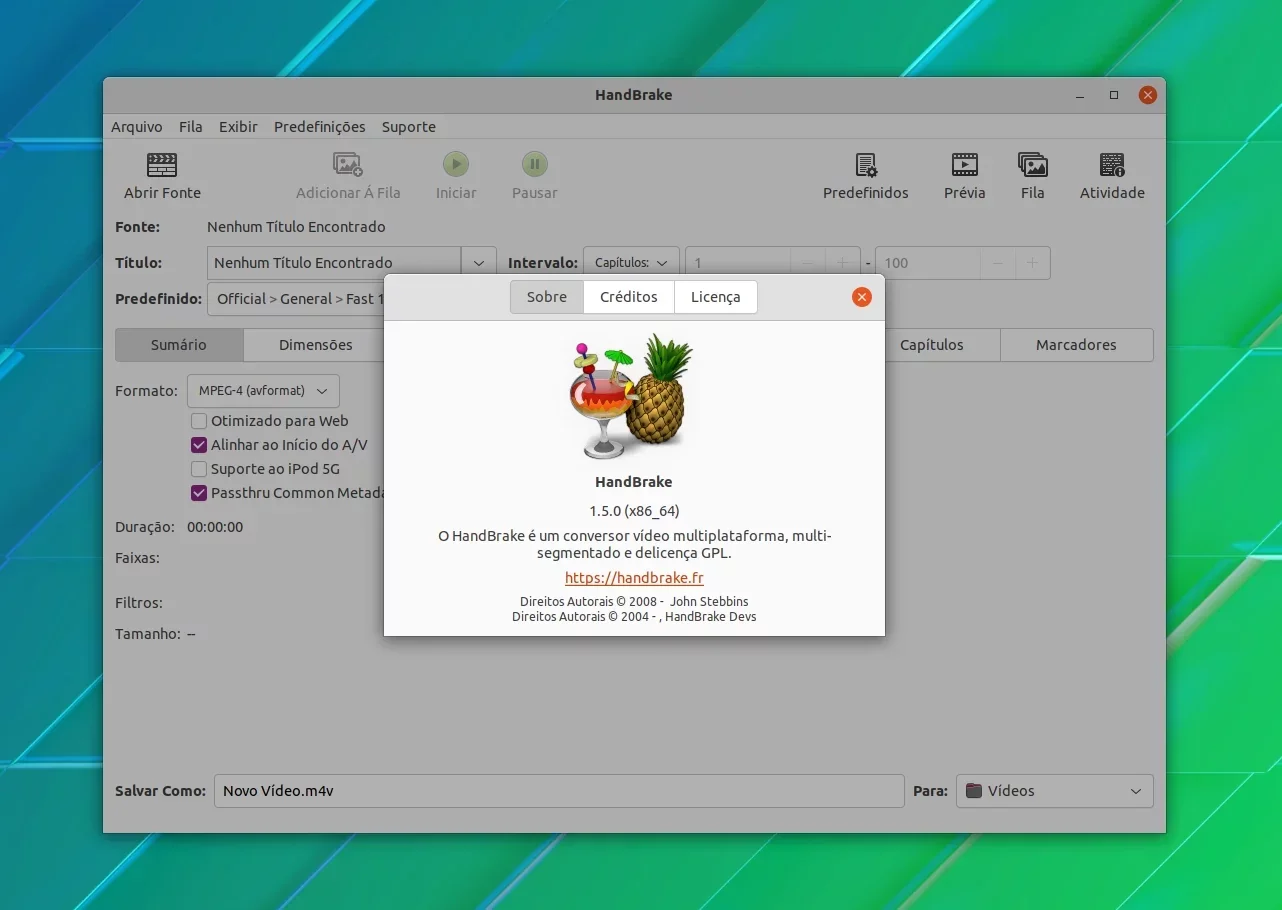The width and height of the screenshot is (1282, 910).
Task: Toggle Otimizado para Web checkbox
Action: click(199, 421)
